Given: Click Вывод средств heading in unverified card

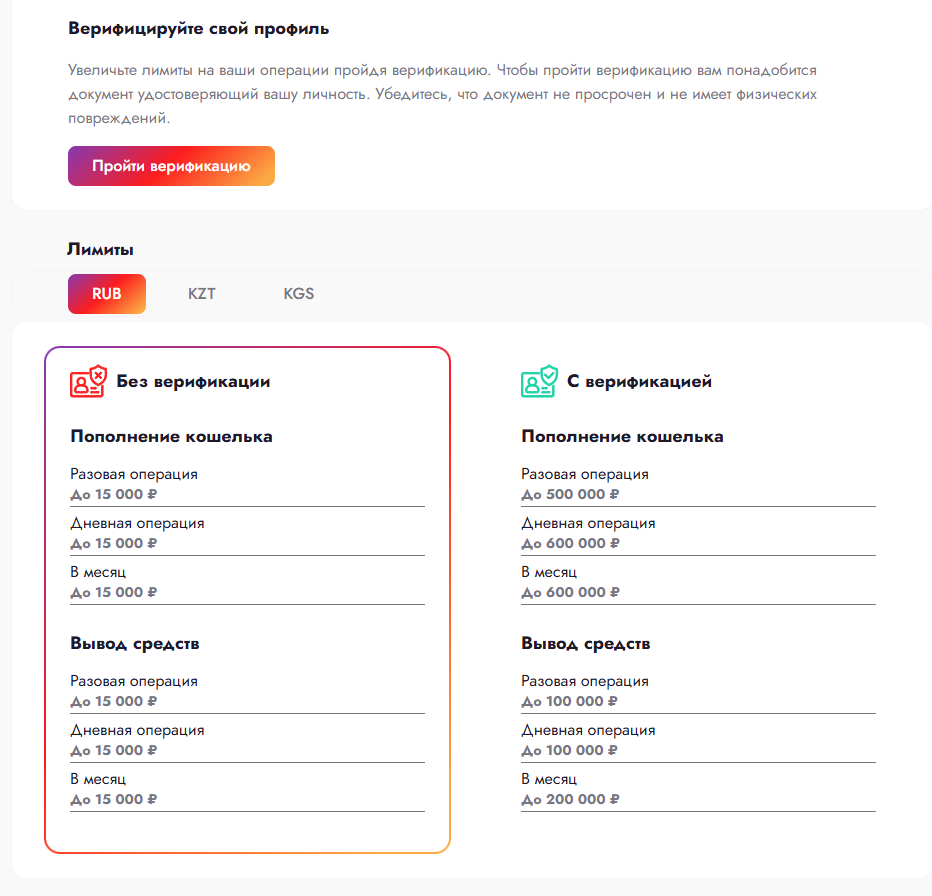Looking at the screenshot, I should (135, 643).
